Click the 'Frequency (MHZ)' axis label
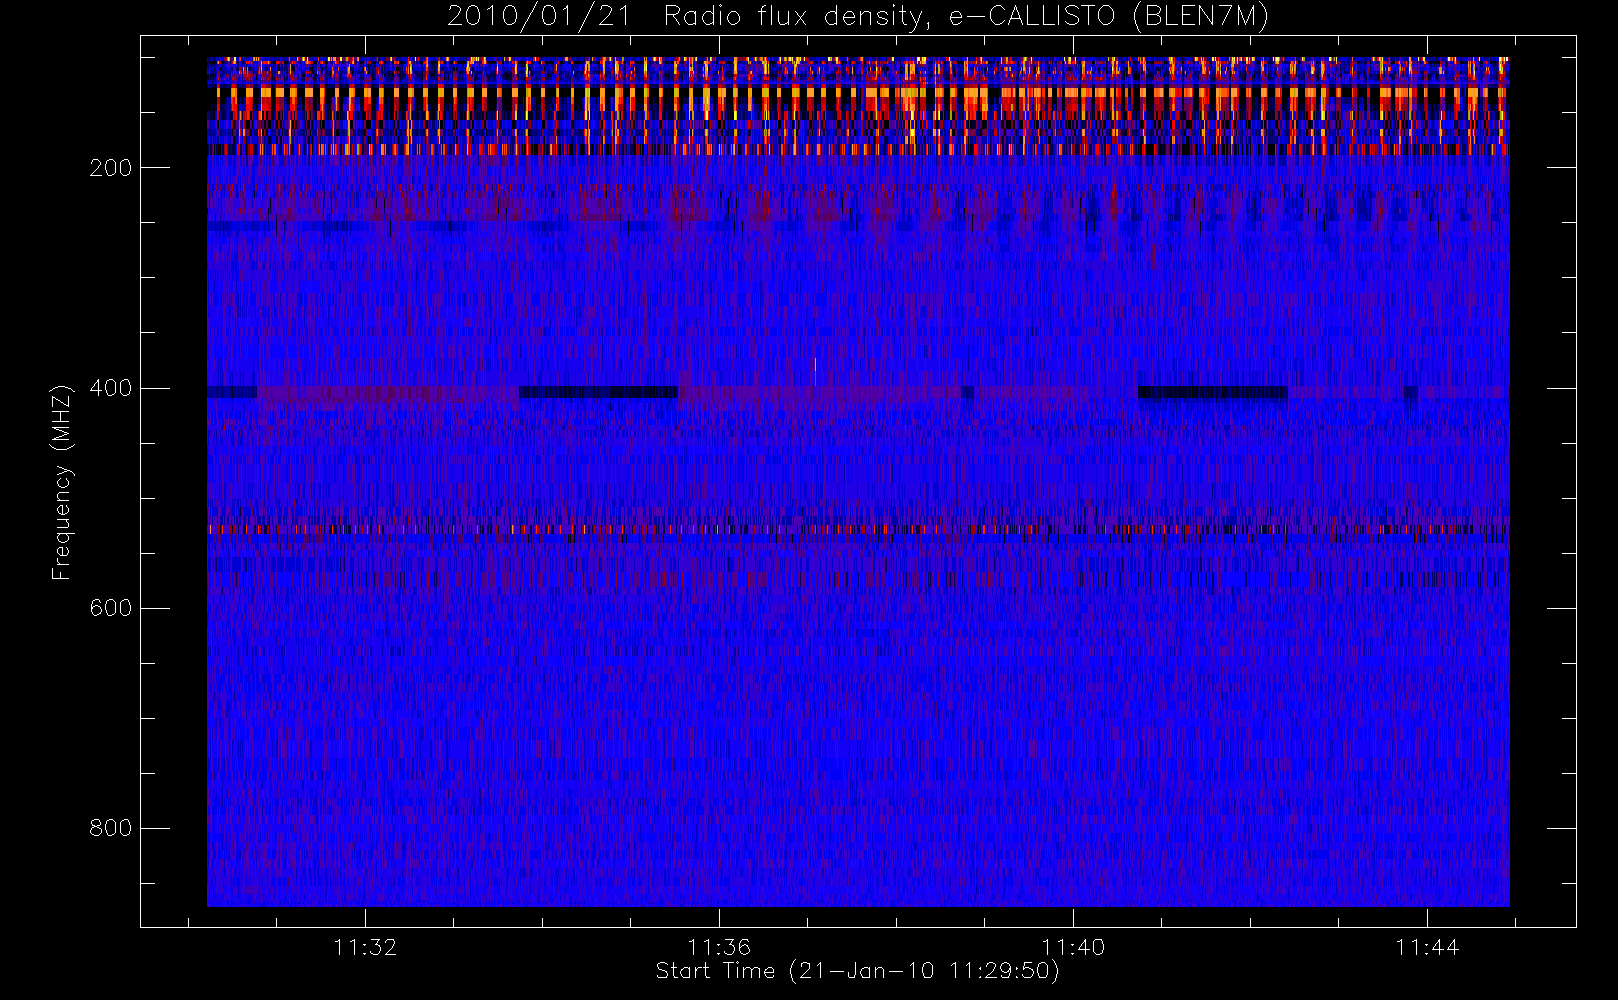 (x=62, y=482)
